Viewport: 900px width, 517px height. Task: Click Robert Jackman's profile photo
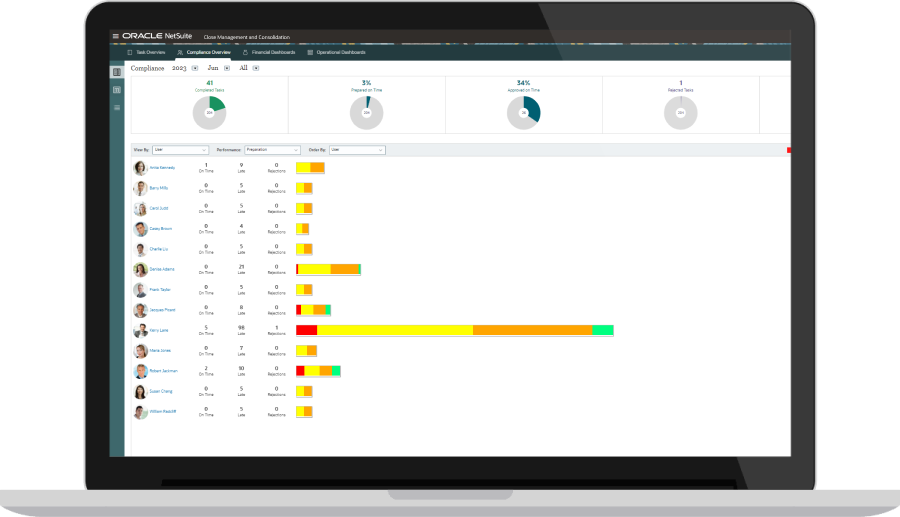tap(140, 371)
